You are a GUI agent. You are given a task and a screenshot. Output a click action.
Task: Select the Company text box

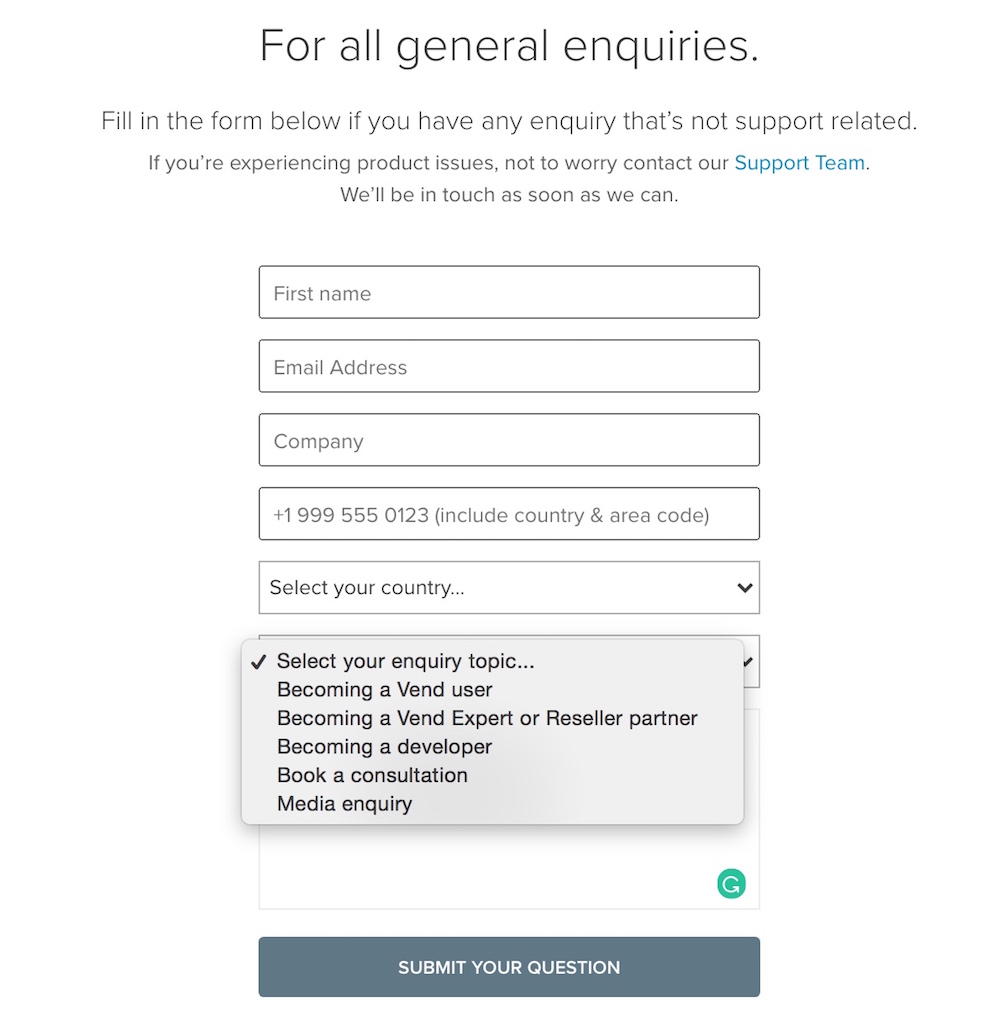click(509, 440)
